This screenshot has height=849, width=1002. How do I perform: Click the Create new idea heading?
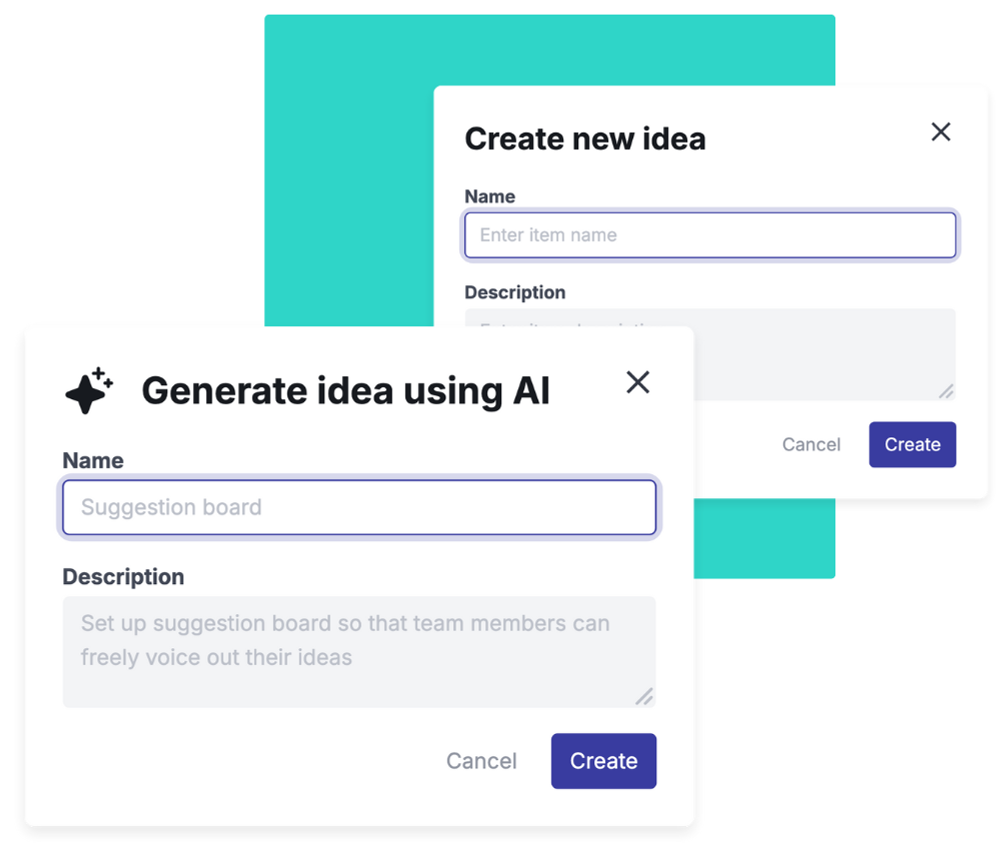click(x=585, y=139)
